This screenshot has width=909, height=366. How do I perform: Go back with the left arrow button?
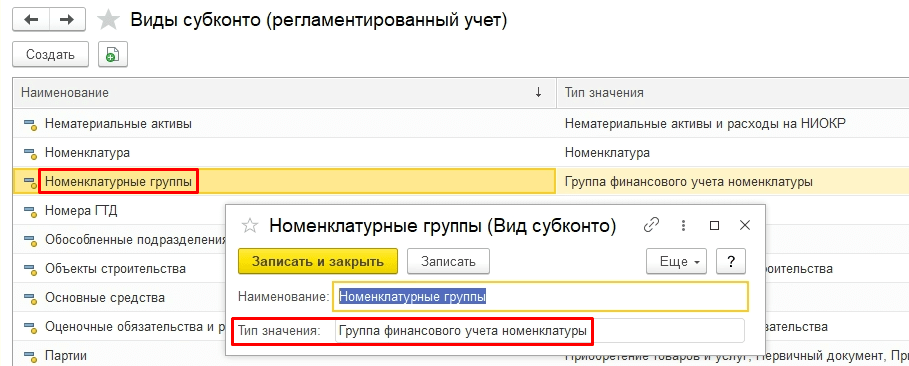(x=31, y=20)
